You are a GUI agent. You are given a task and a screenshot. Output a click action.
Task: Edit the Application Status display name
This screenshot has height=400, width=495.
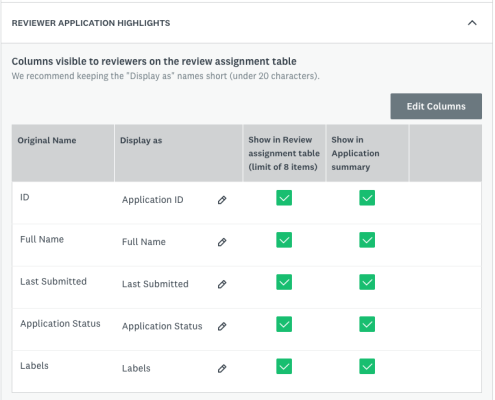pyautogui.click(x=222, y=326)
